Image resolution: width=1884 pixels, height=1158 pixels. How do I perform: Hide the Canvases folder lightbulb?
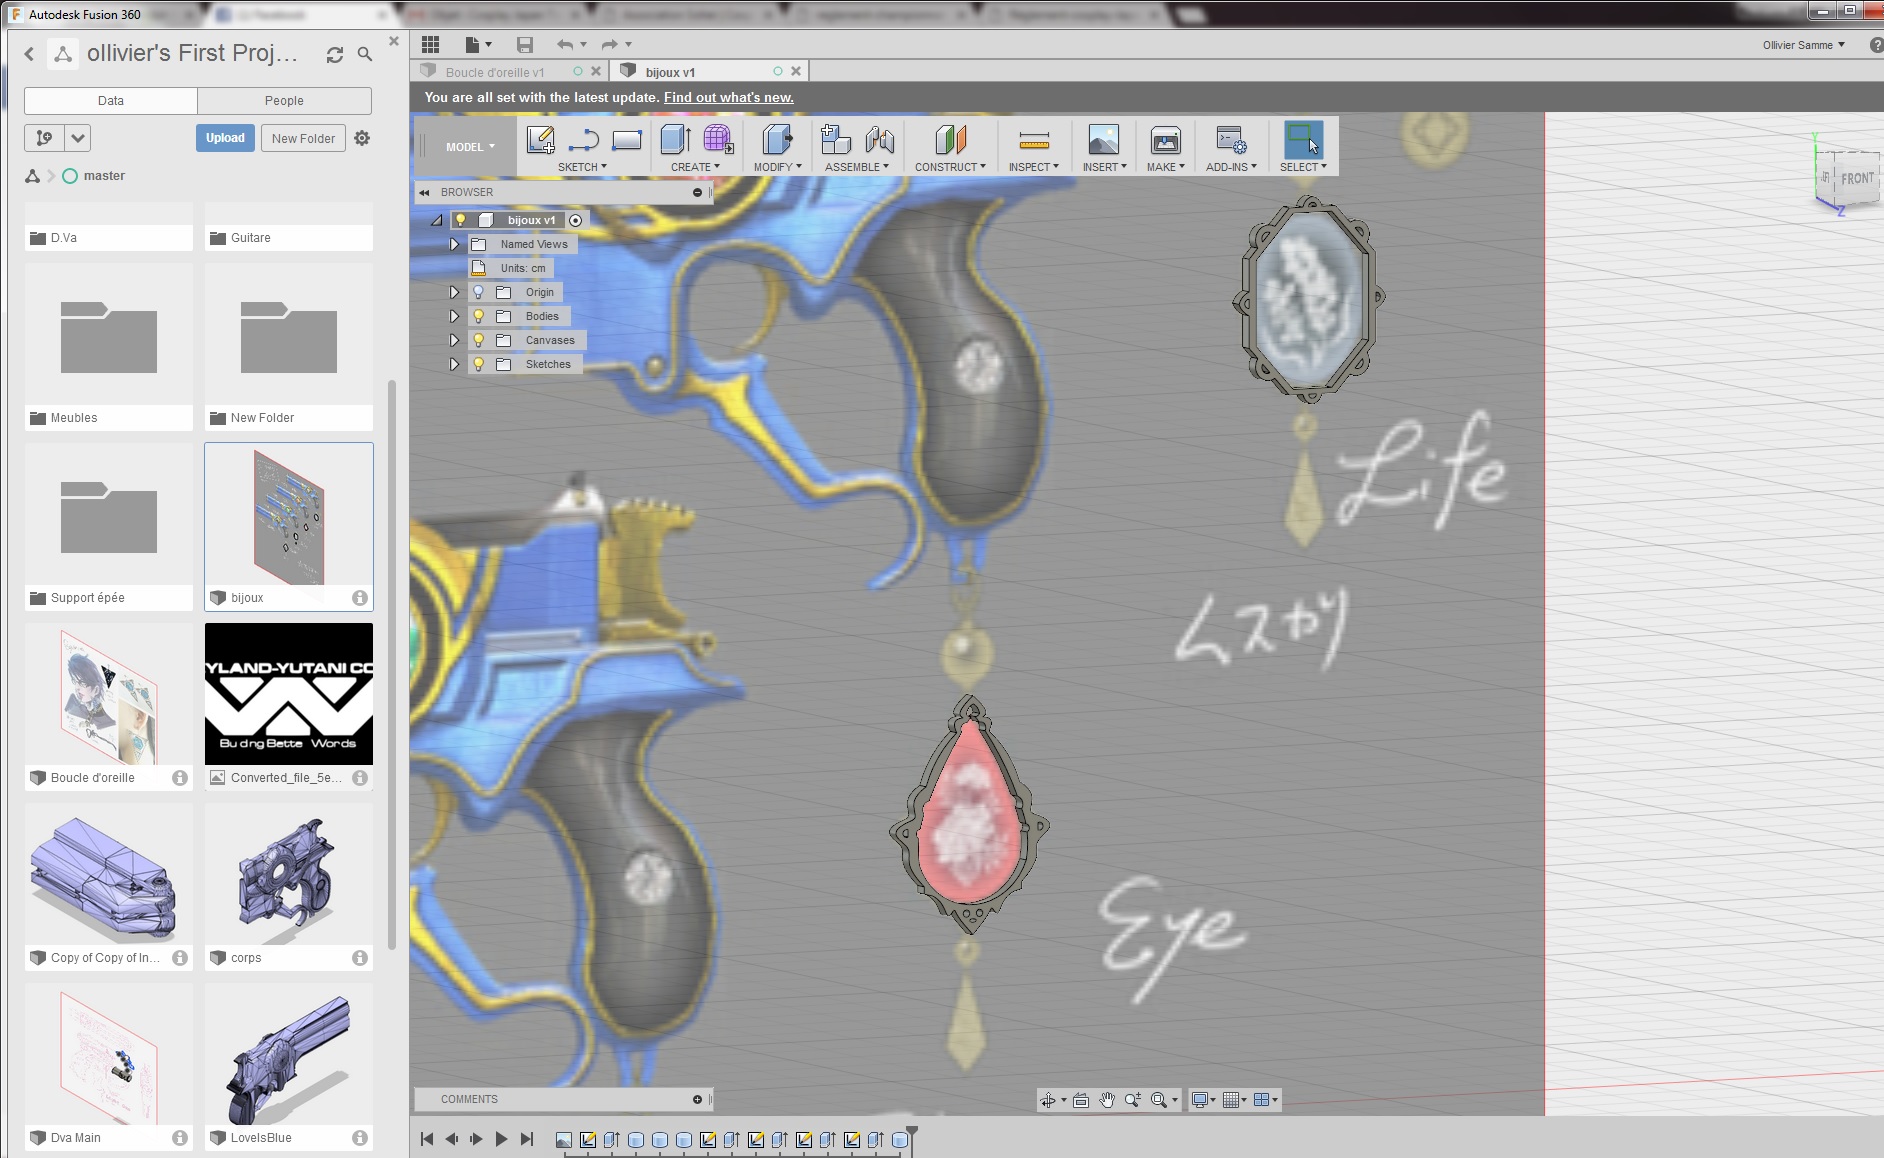pos(478,340)
